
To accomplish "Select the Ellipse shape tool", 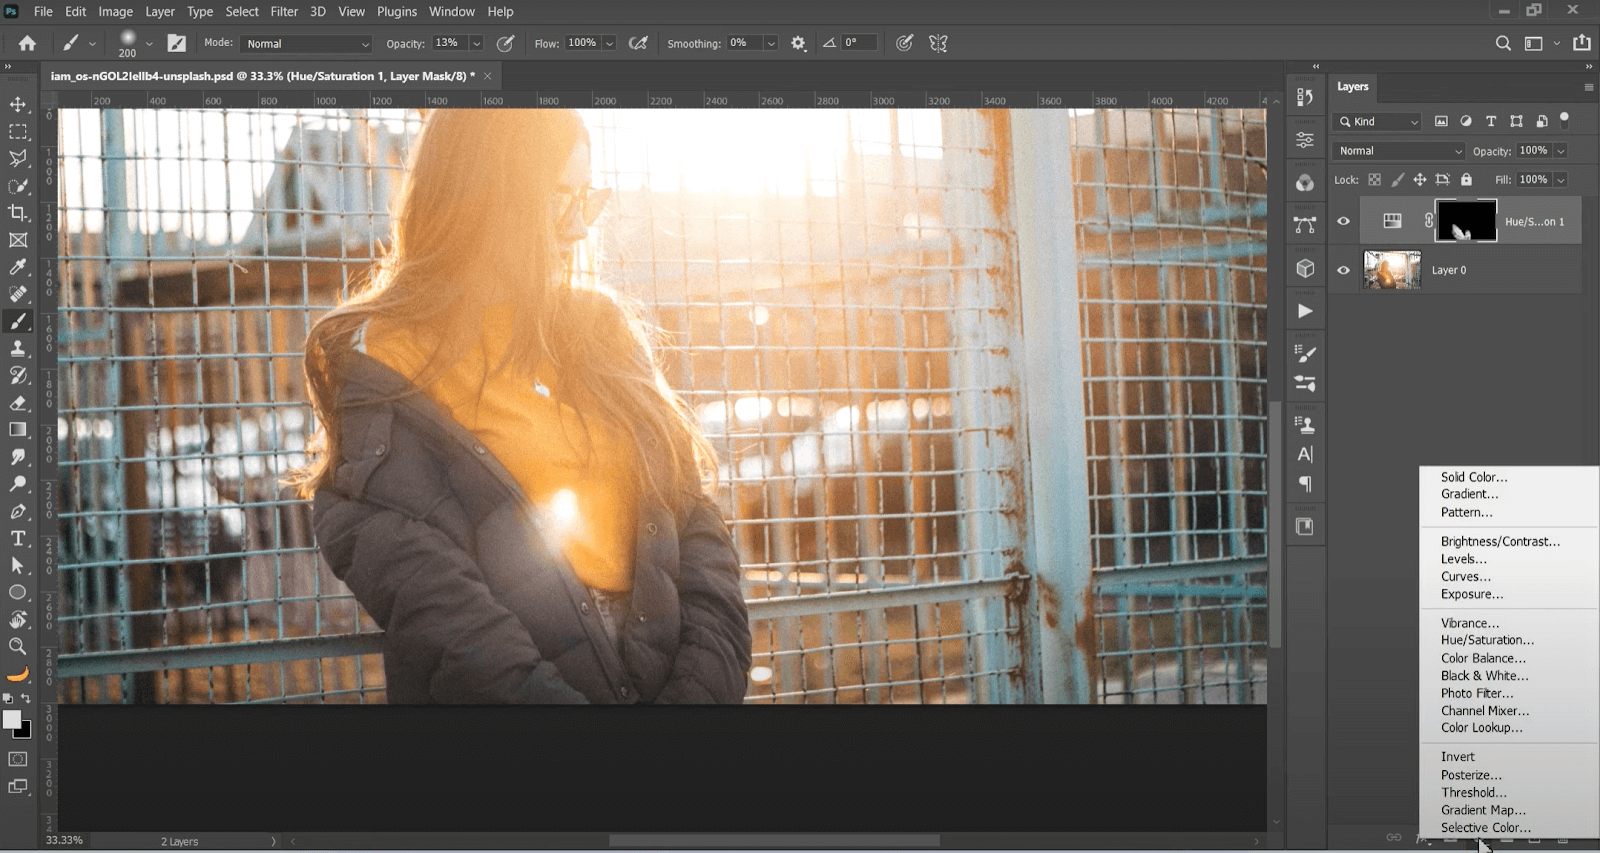I will (18, 592).
